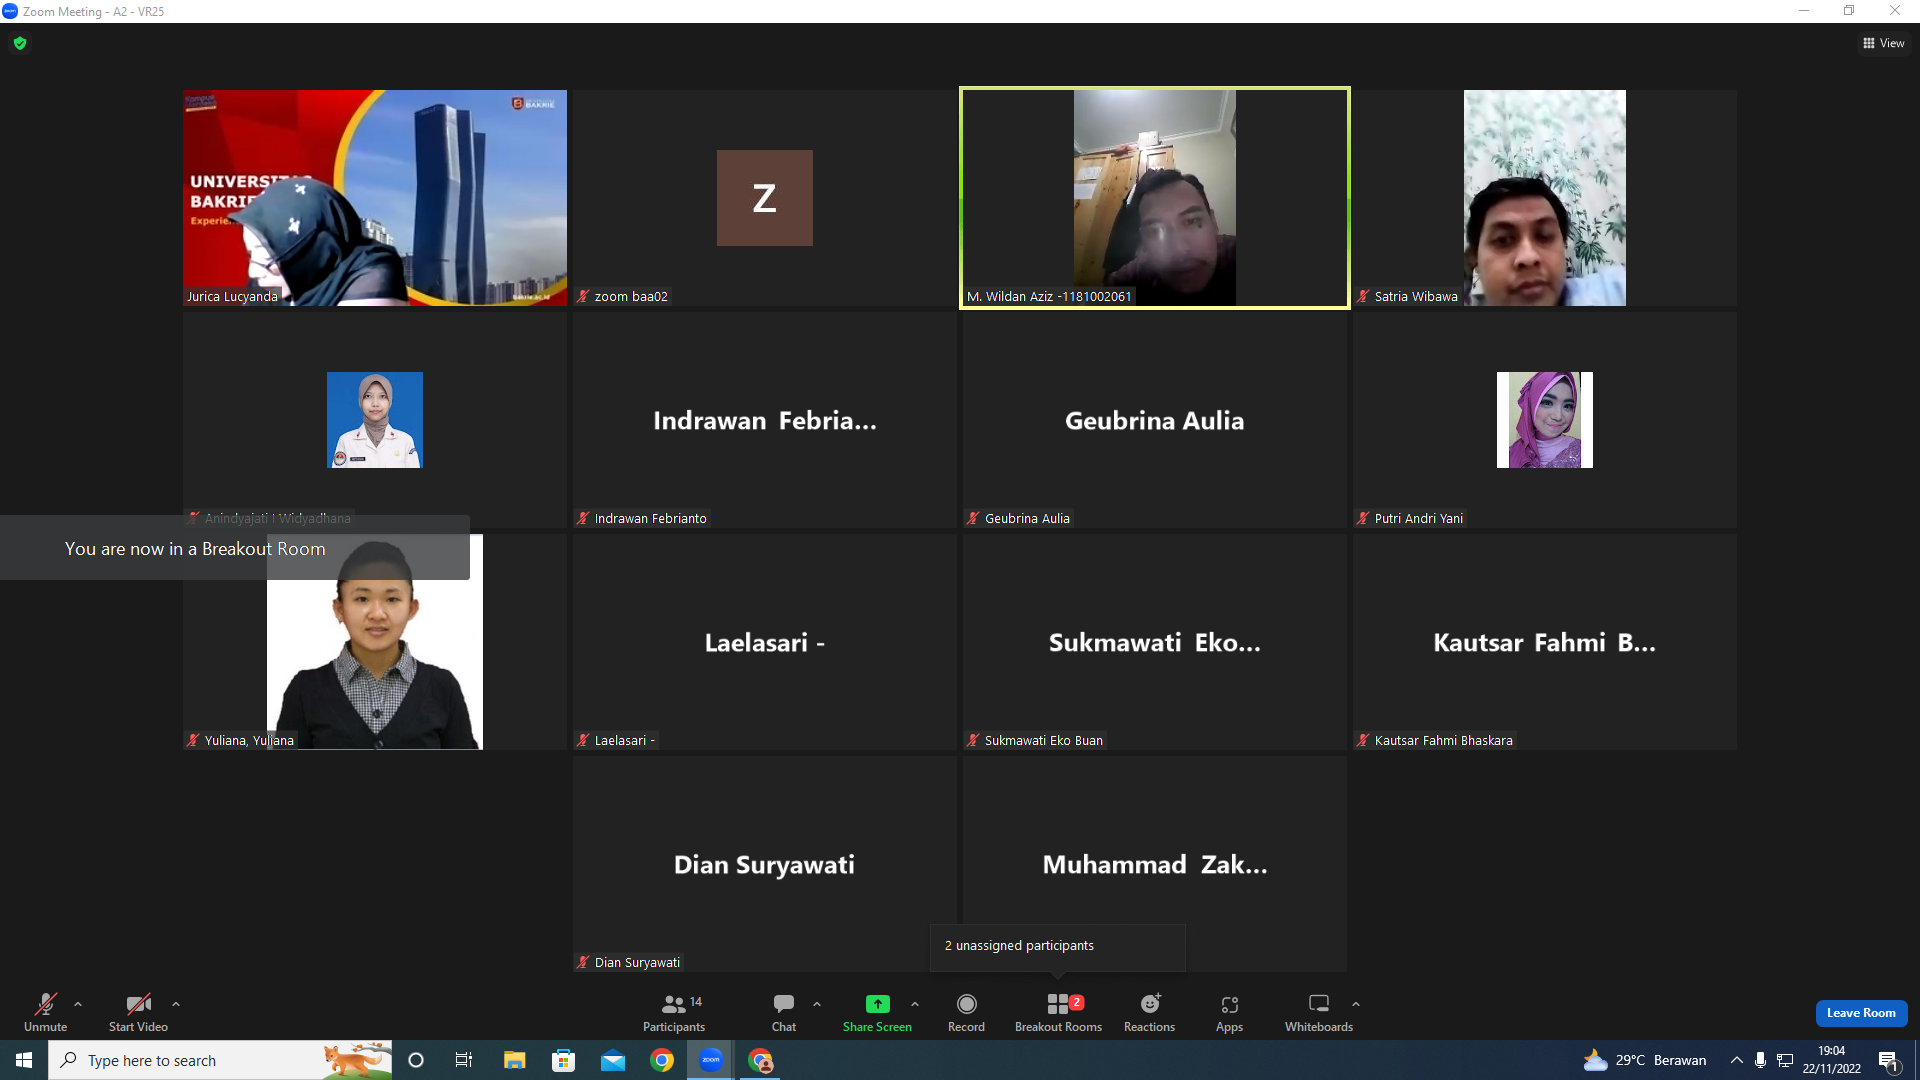Open Cortana from the taskbar

[x=416, y=1060]
